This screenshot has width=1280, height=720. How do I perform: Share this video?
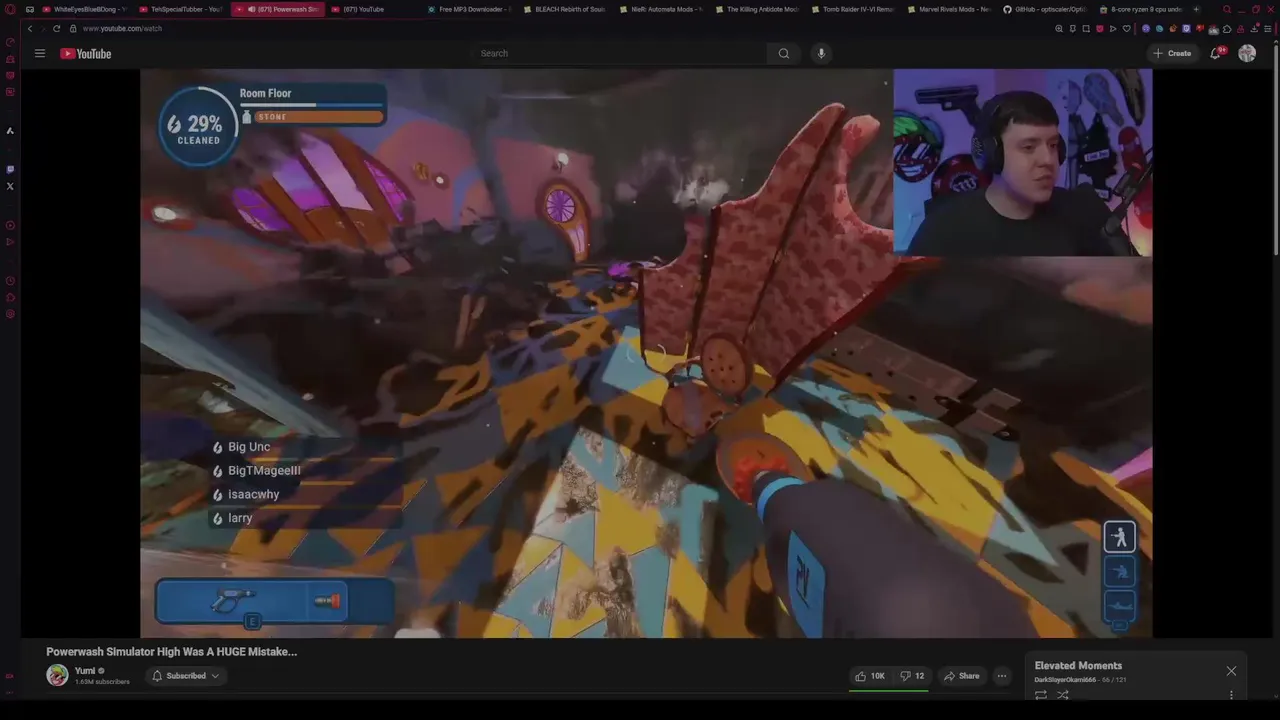[962, 676]
